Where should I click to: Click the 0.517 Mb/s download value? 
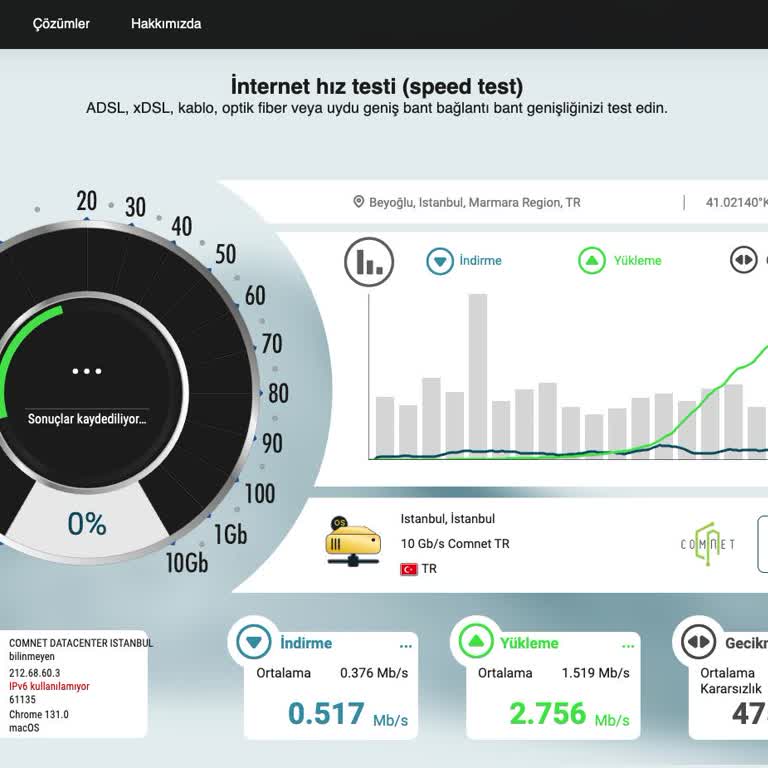[x=348, y=714]
